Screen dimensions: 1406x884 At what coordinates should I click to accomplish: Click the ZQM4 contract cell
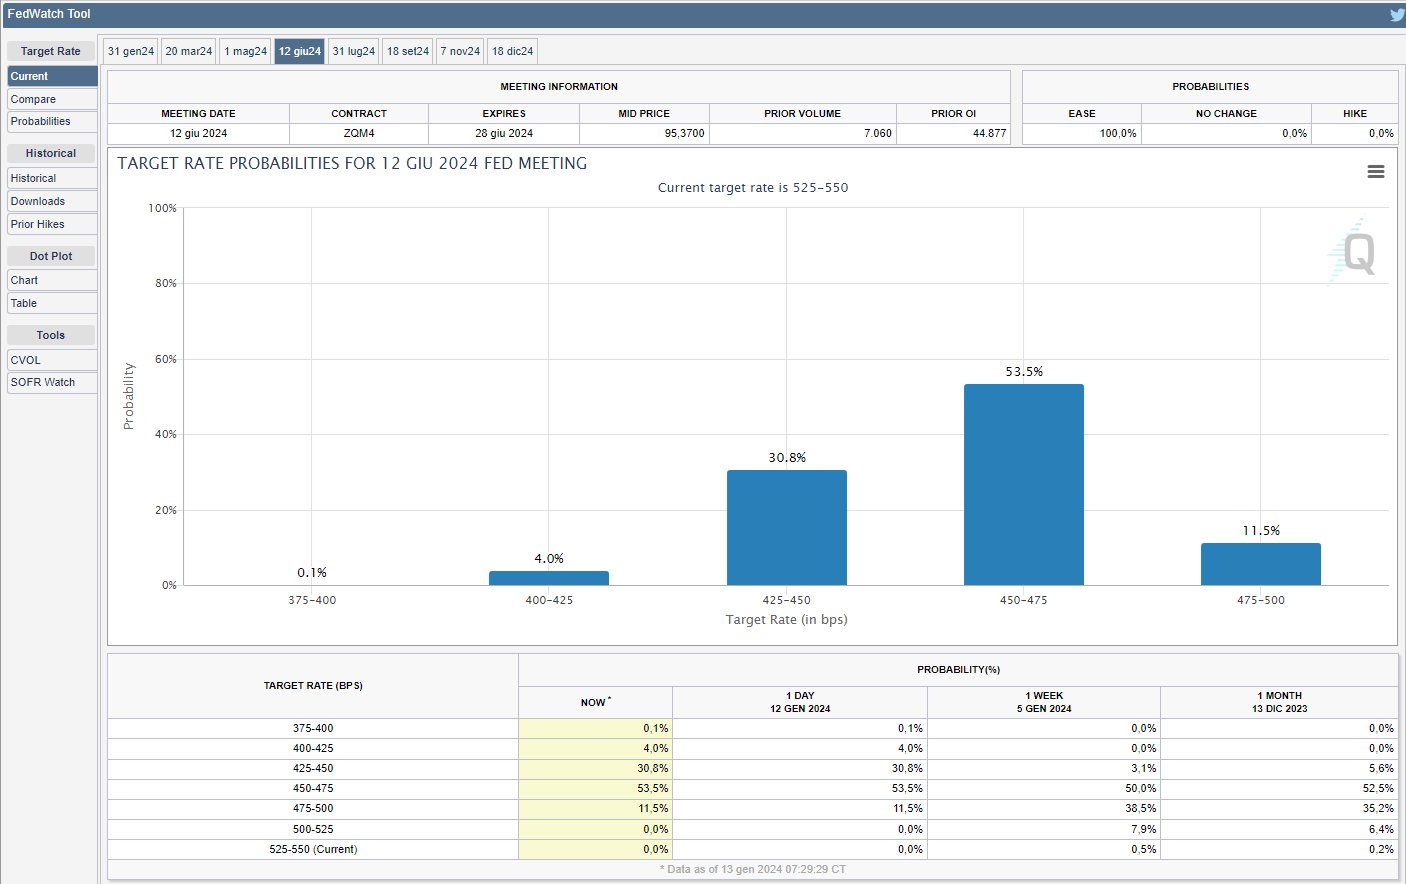point(359,133)
